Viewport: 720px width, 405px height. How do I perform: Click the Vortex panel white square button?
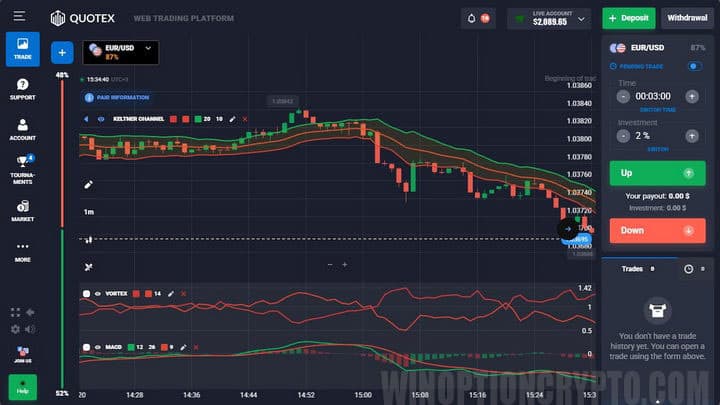click(x=86, y=293)
